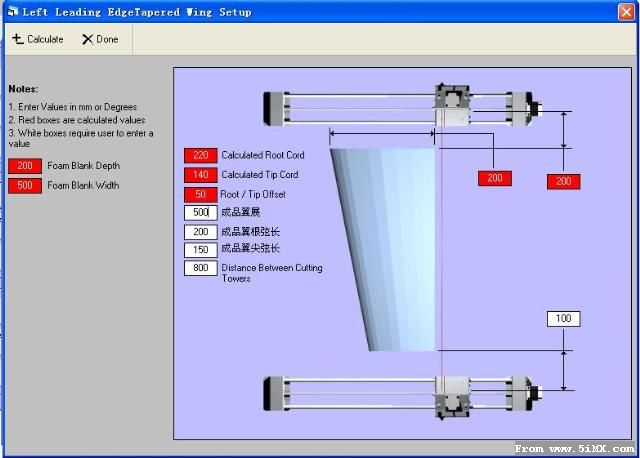Click the bottom cutting tower image

403,397
